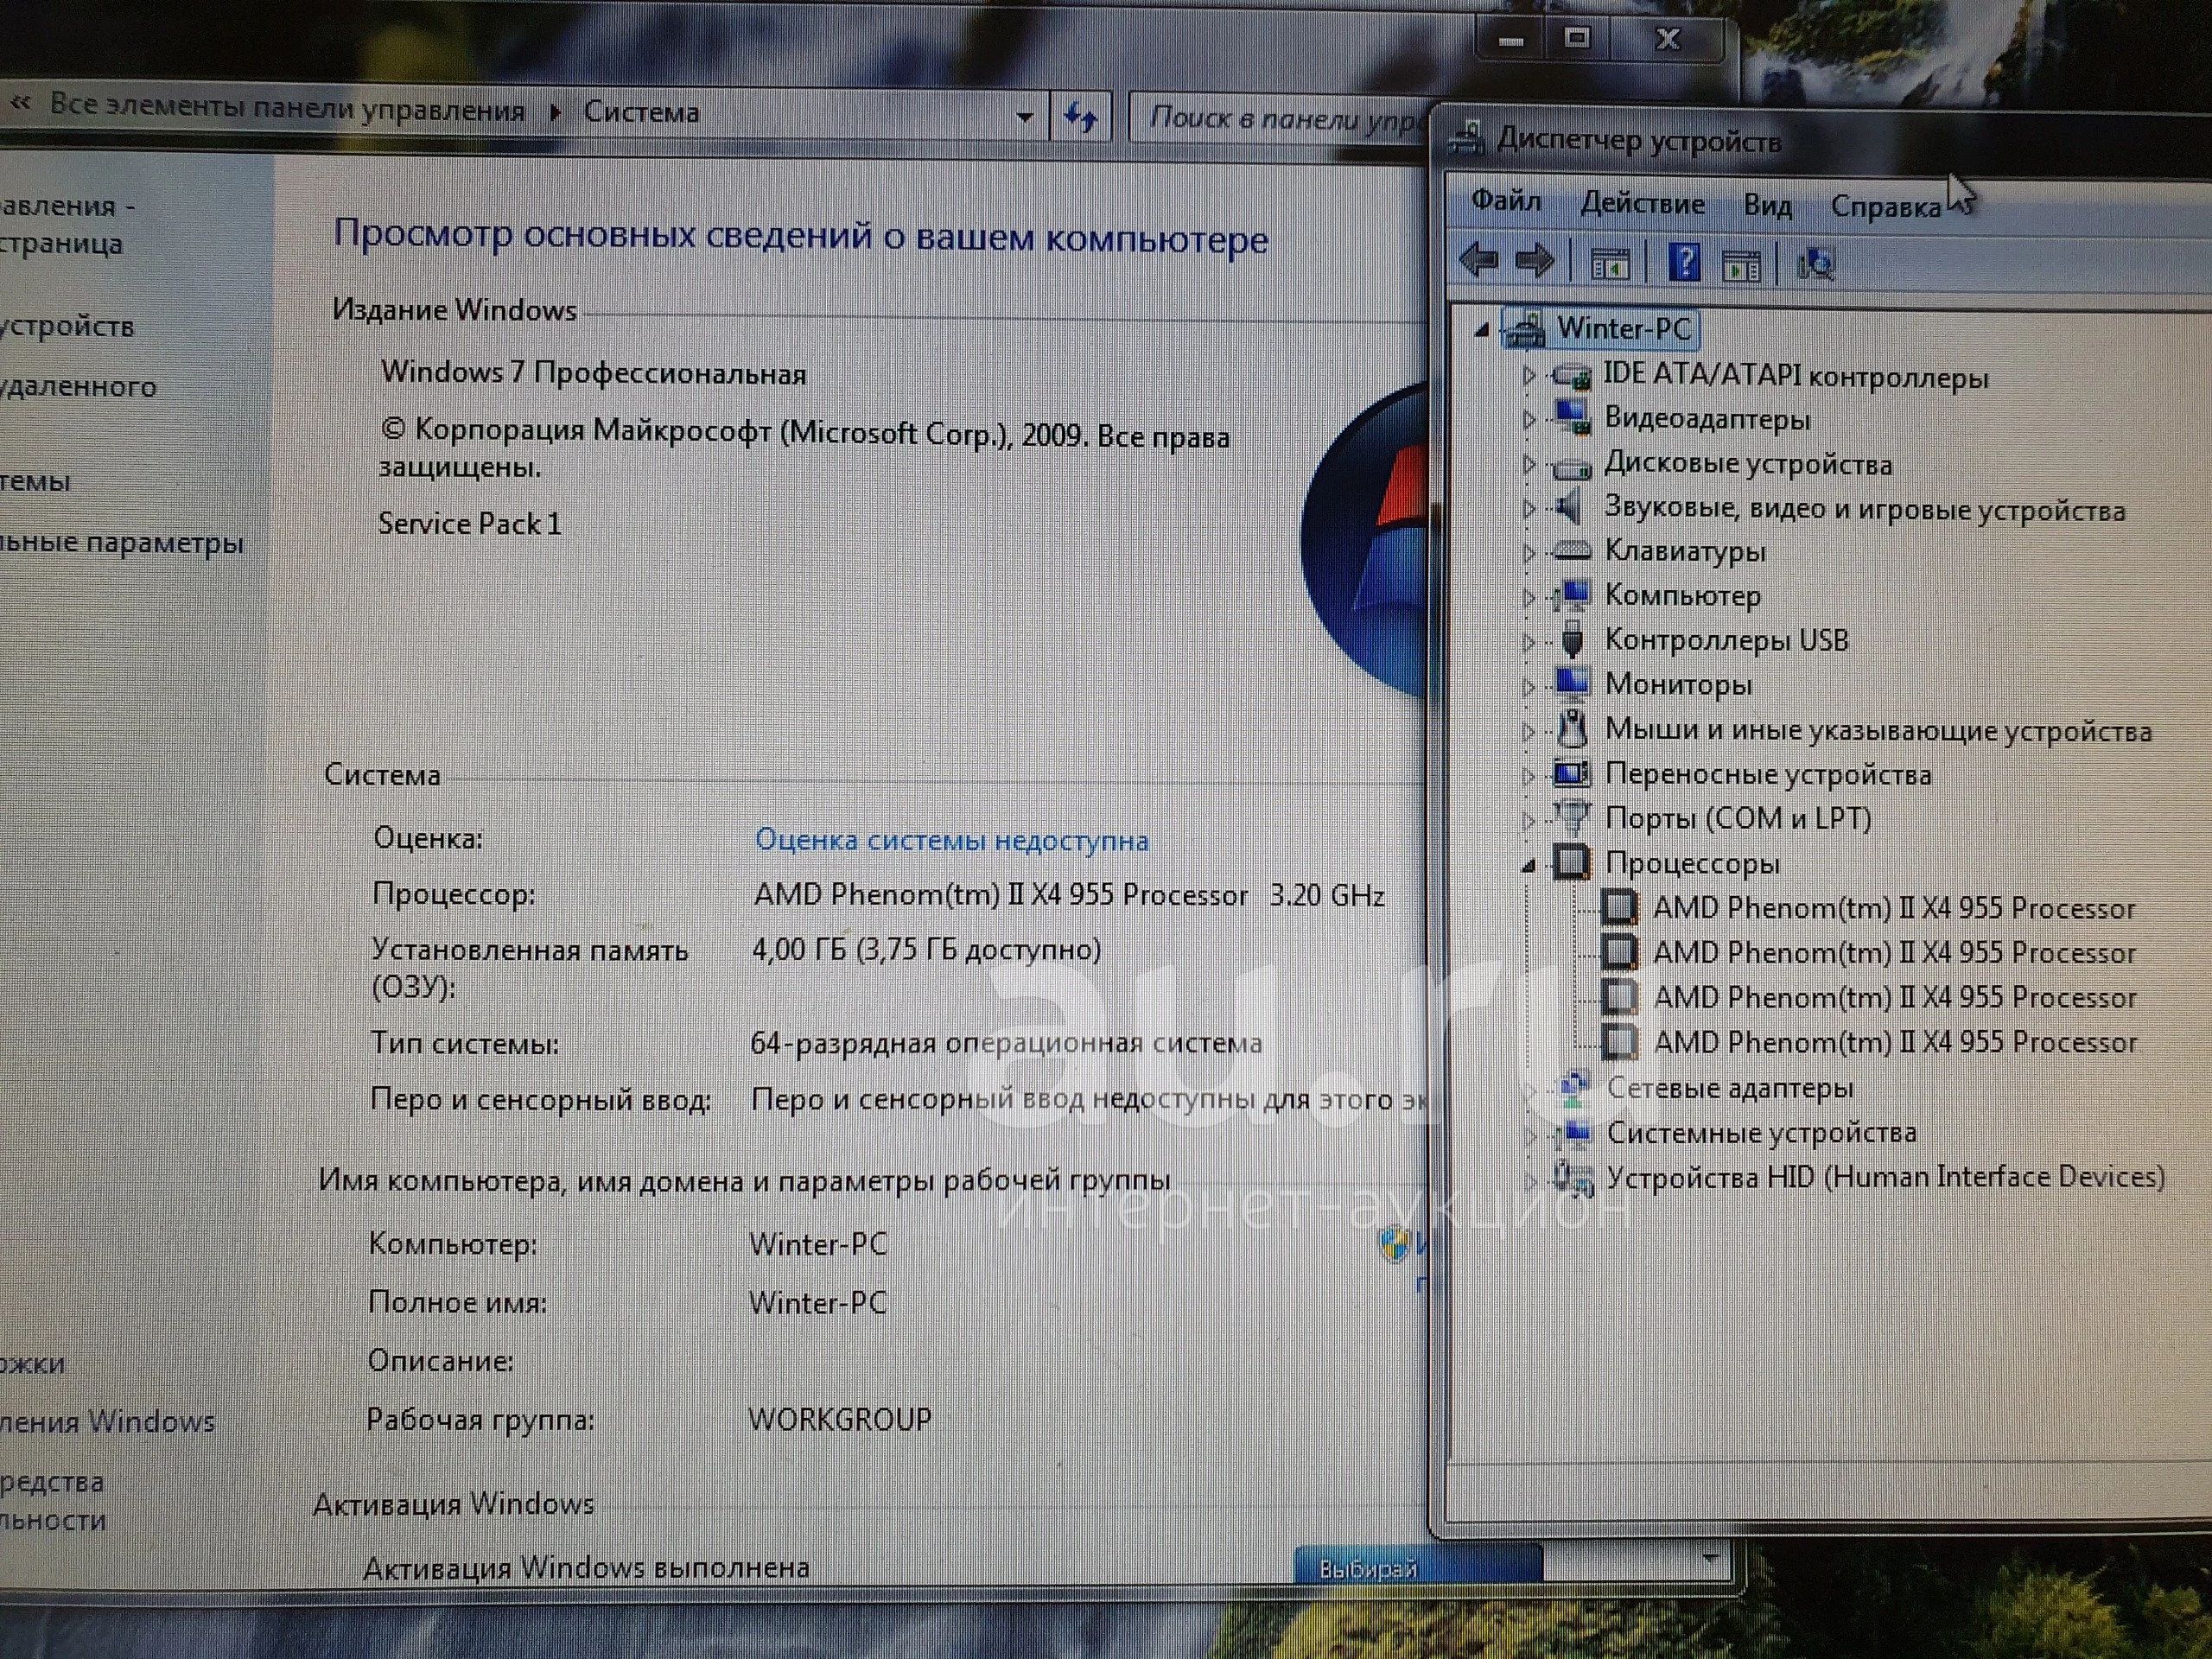Image resolution: width=2212 pixels, height=1659 pixels.
Task: Click Выбирай button at bottom
Action: pos(1417,1569)
